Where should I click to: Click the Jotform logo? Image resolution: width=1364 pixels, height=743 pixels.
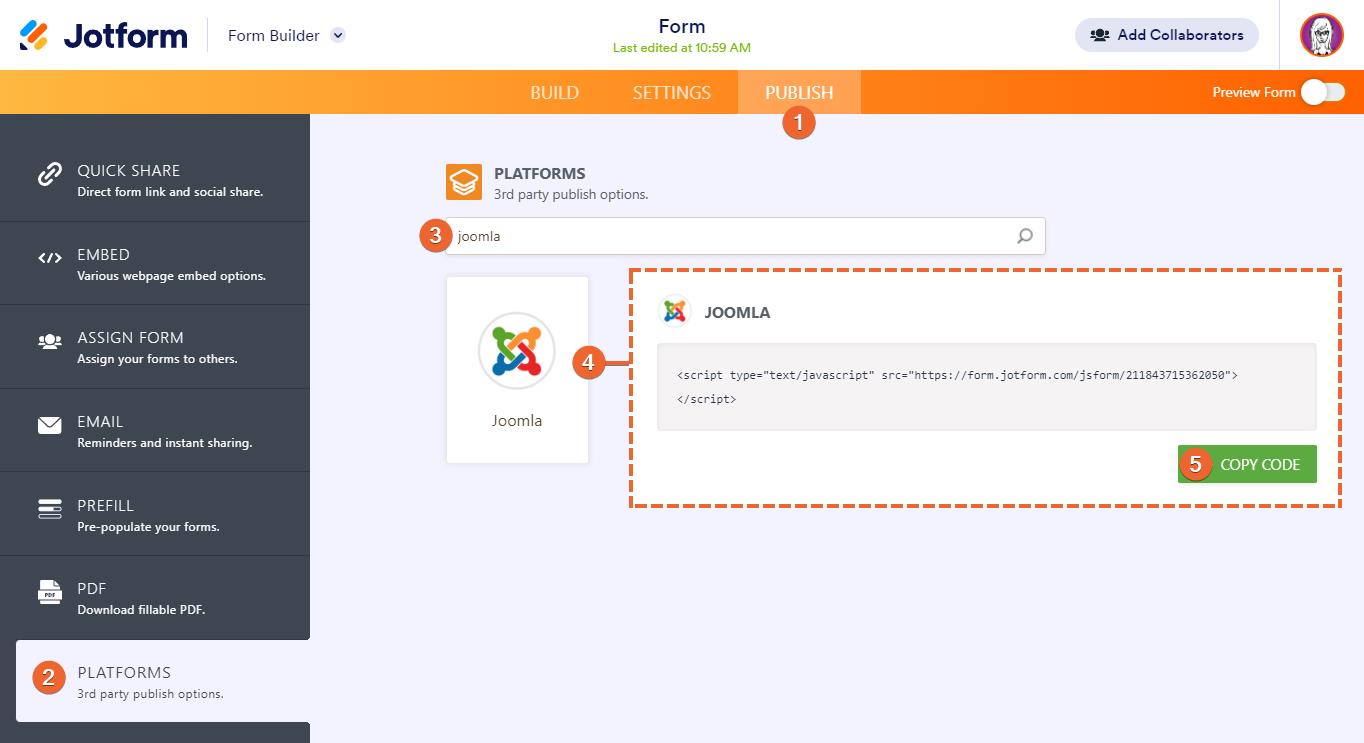[103, 35]
